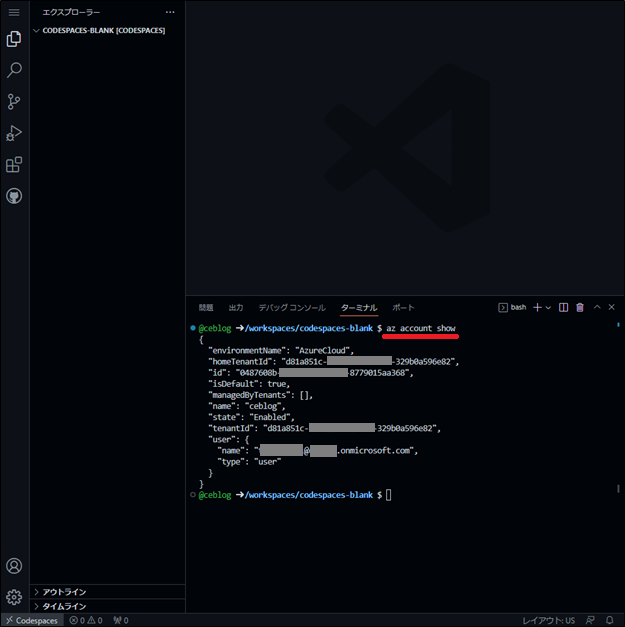Maximize the terminal panel size

click(597, 308)
